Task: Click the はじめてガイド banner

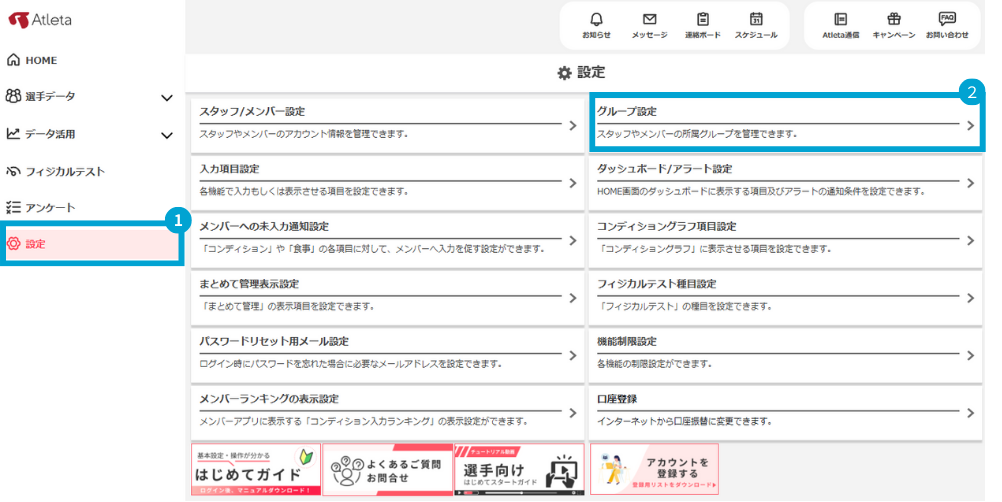Action: point(255,470)
